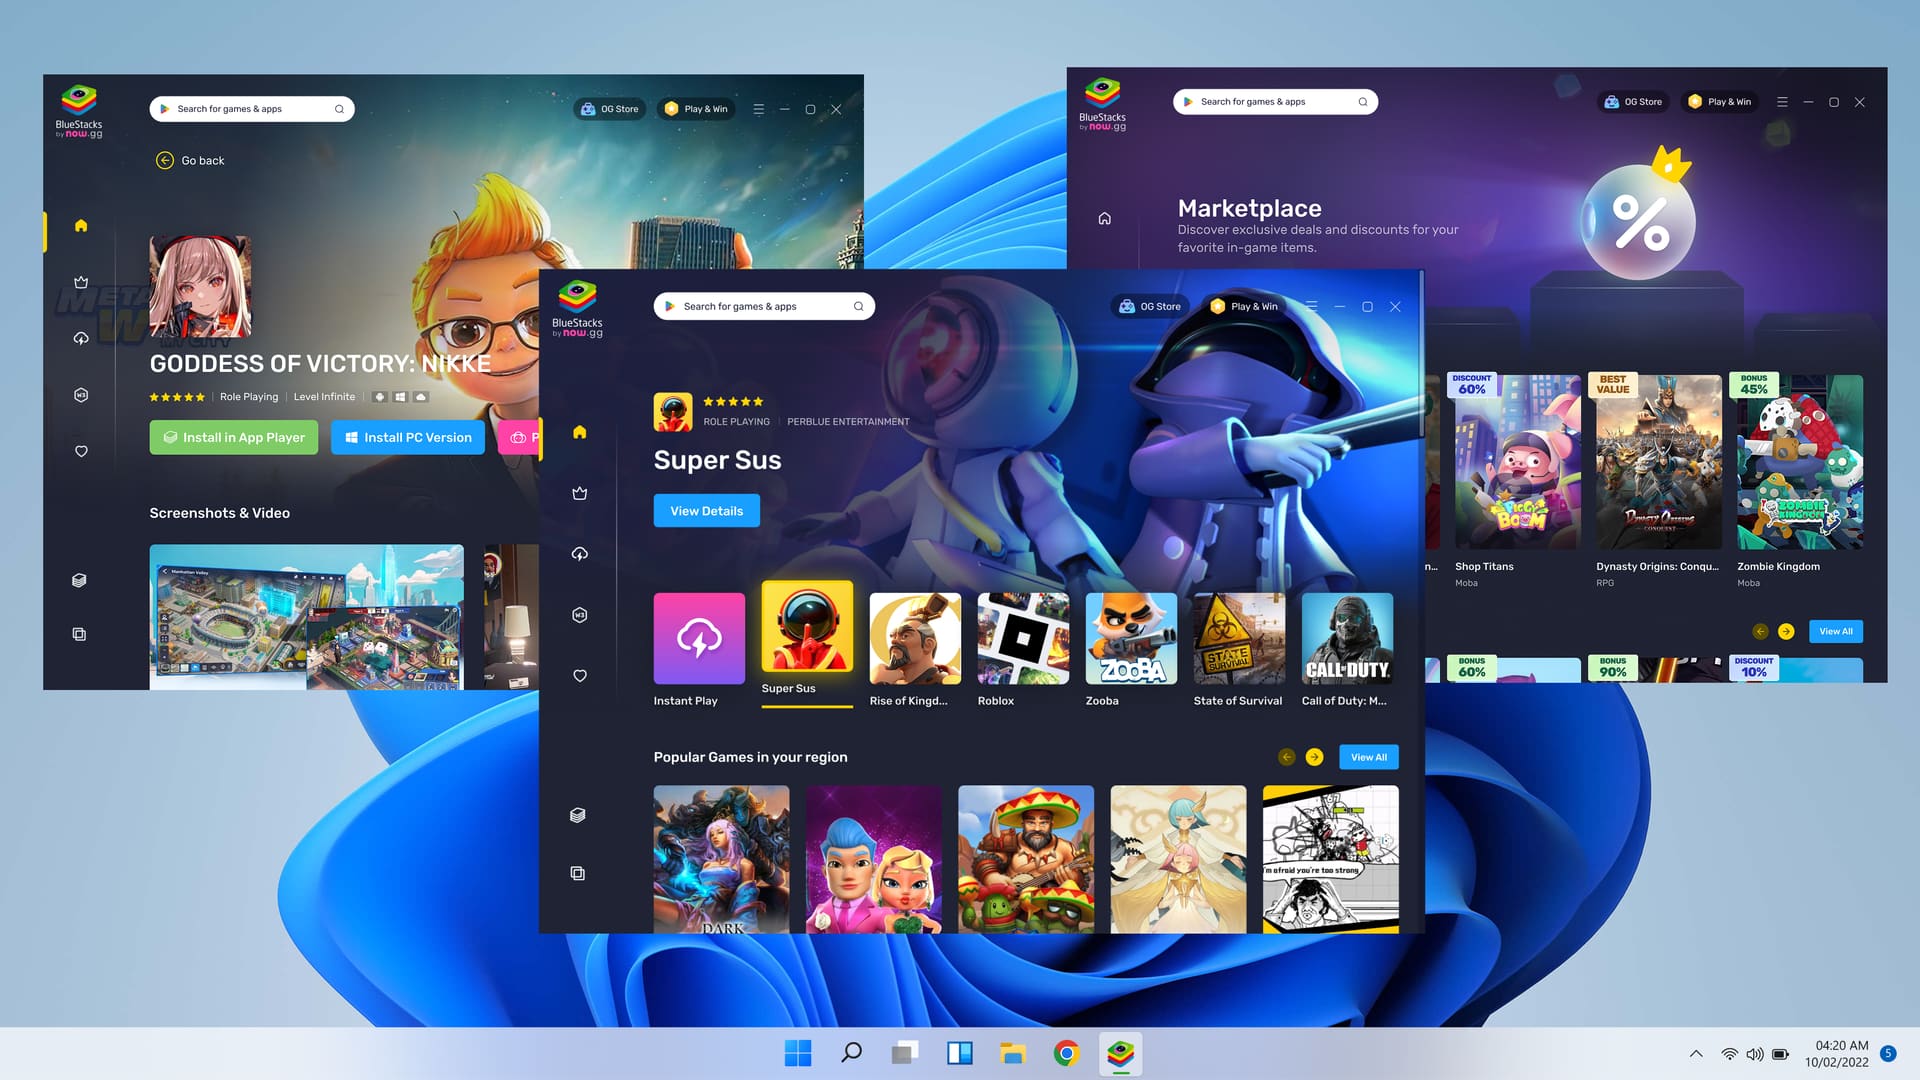1920x1080 pixels.
Task: Open the hamburger menu in the Super Sus window
Action: click(x=1311, y=306)
